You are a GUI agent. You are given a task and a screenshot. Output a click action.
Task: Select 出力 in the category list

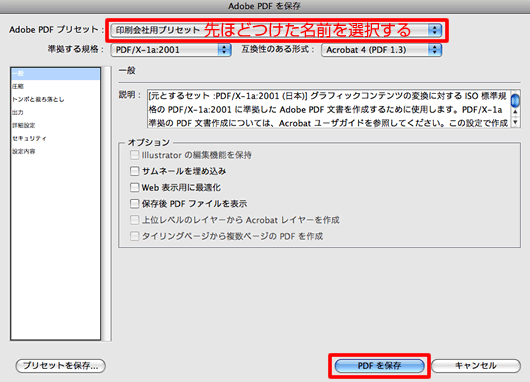[55, 113]
